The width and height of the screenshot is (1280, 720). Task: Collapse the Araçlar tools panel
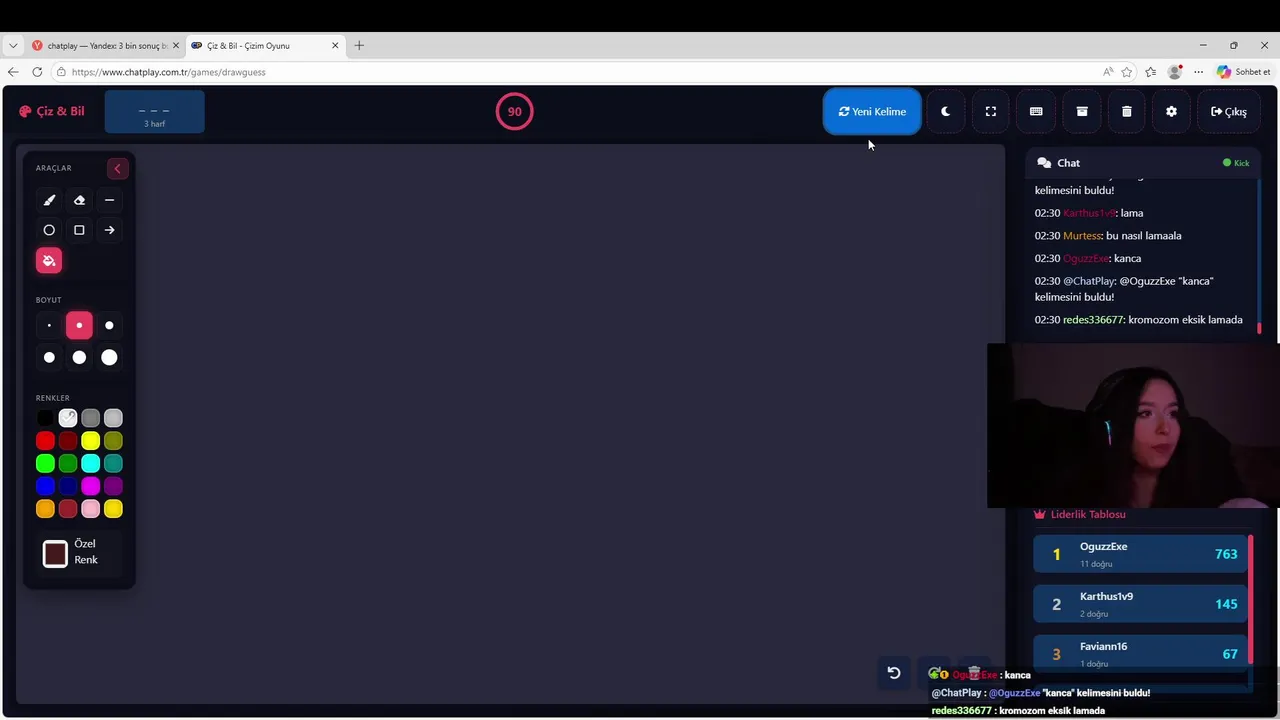[x=117, y=168]
